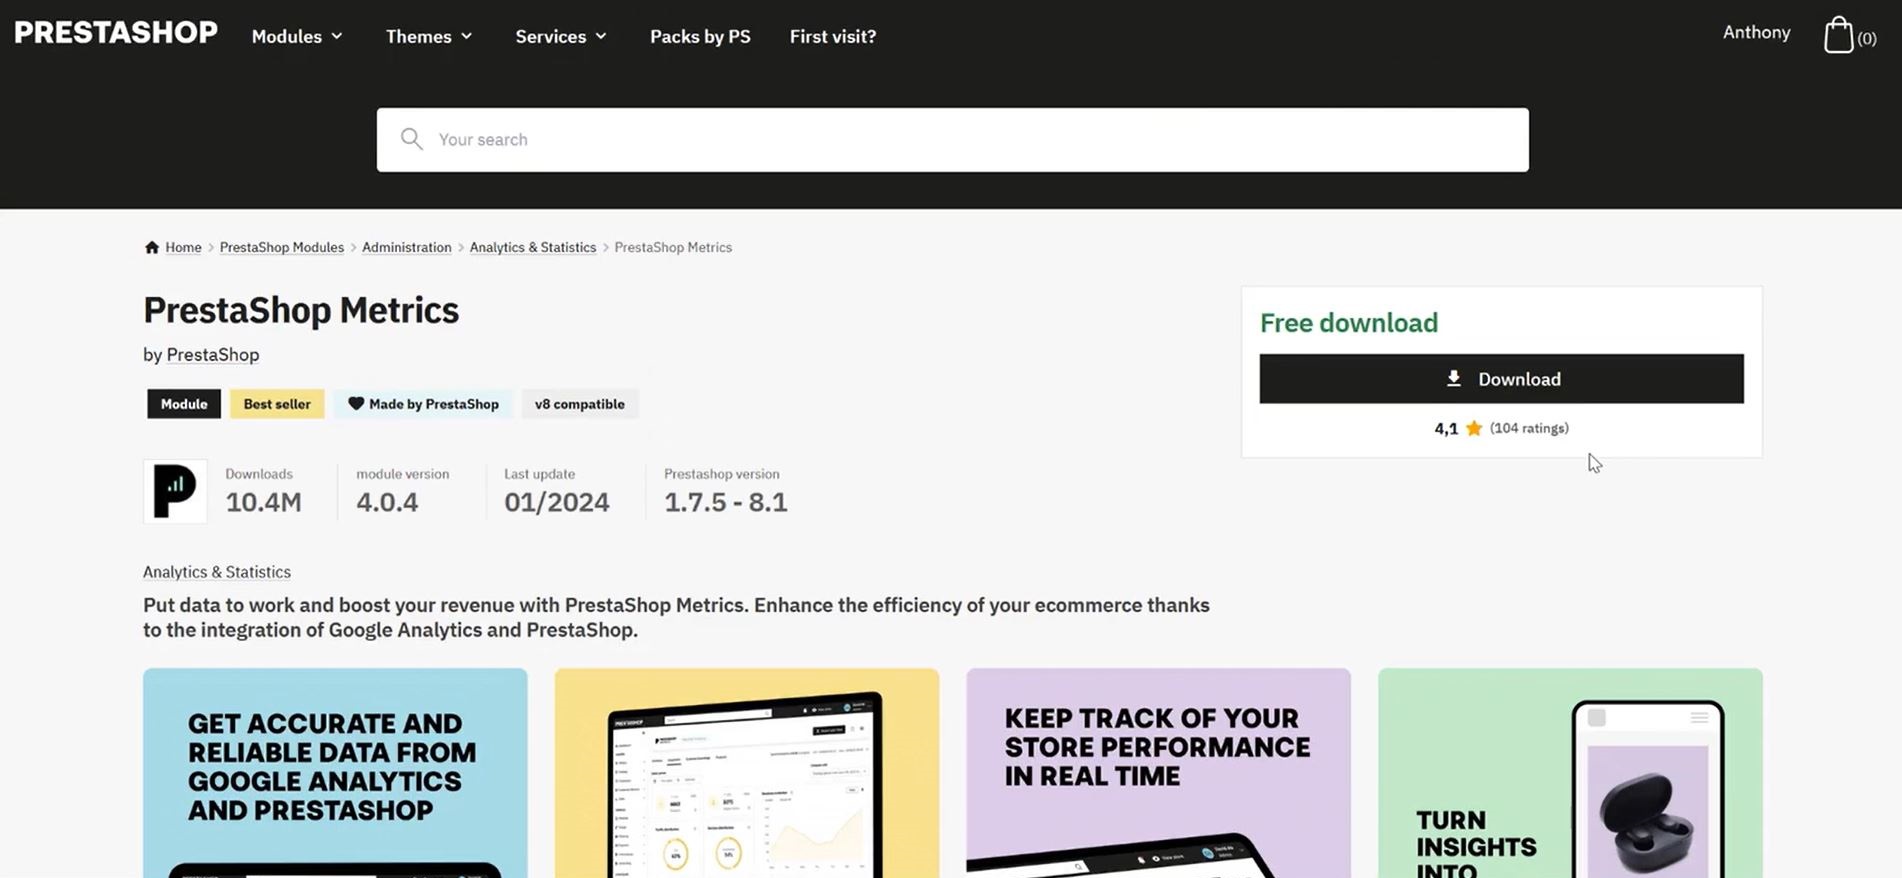Image resolution: width=1902 pixels, height=878 pixels.
Task: Open the yellow dashboard screenshot image
Action: (747, 773)
